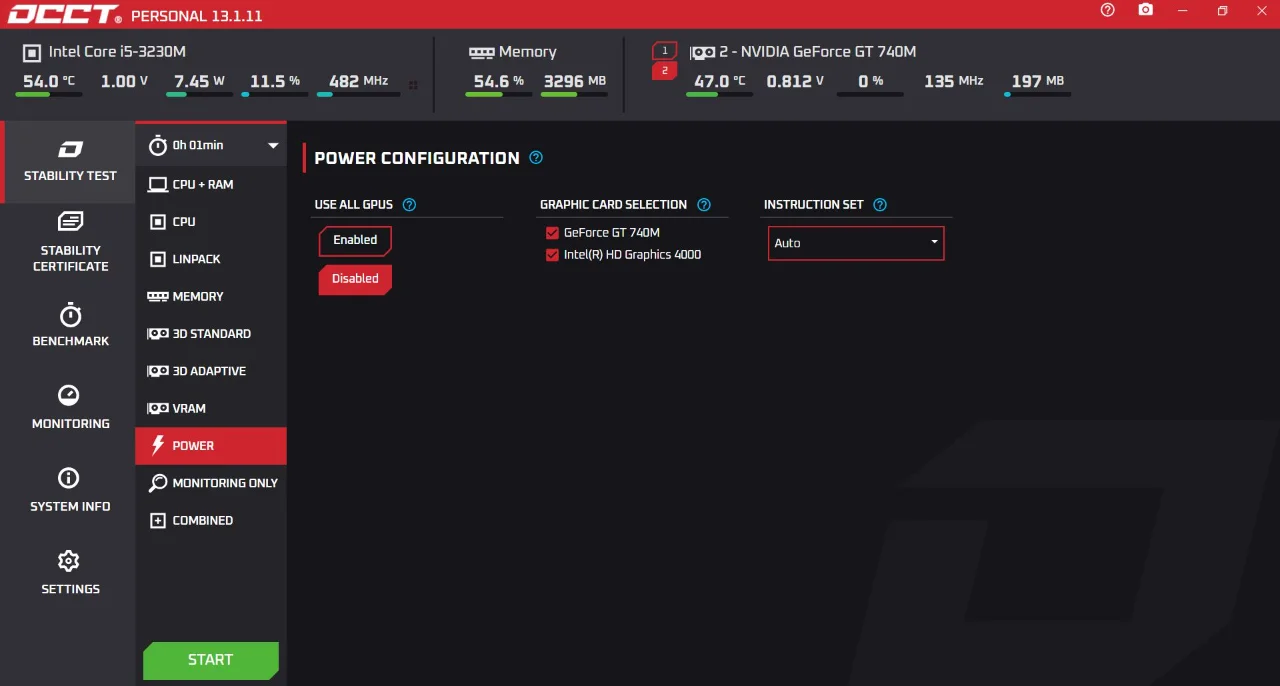This screenshot has width=1280, height=686.
Task: Click the Intel Core i5-3230M CPU chip icon
Action: click(32, 52)
